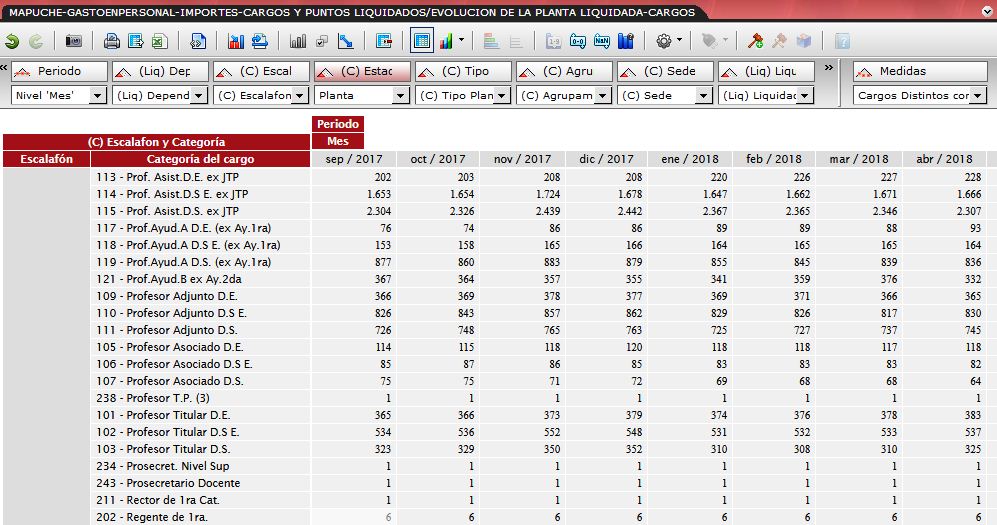Click the grey bar chart icon

tap(297, 41)
